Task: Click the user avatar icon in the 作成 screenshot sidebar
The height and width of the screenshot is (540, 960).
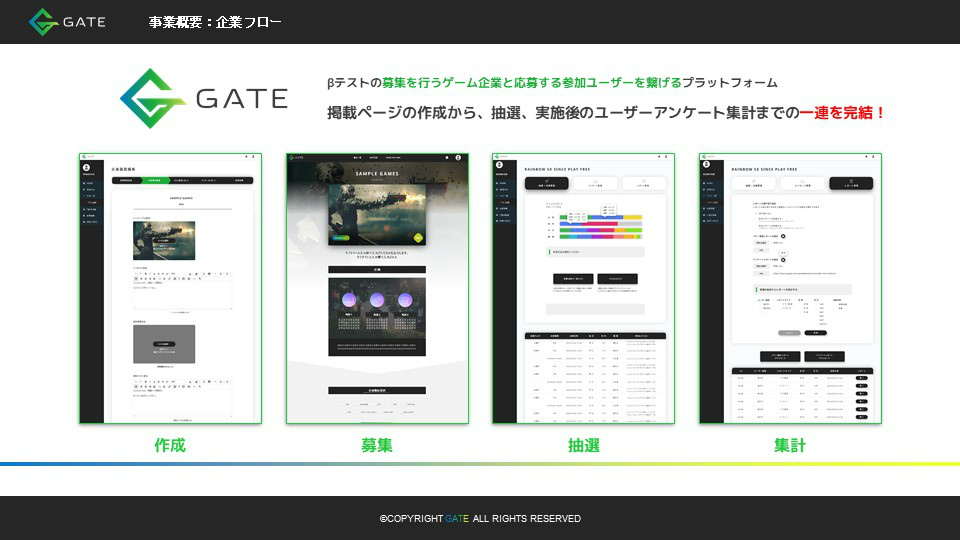Action: point(86,167)
